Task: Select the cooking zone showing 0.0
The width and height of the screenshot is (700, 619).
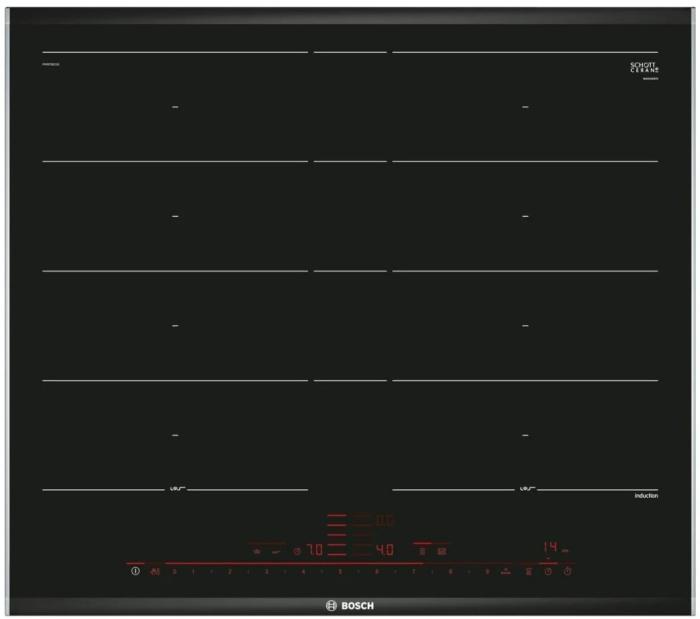Action: click(x=384, y=521)
